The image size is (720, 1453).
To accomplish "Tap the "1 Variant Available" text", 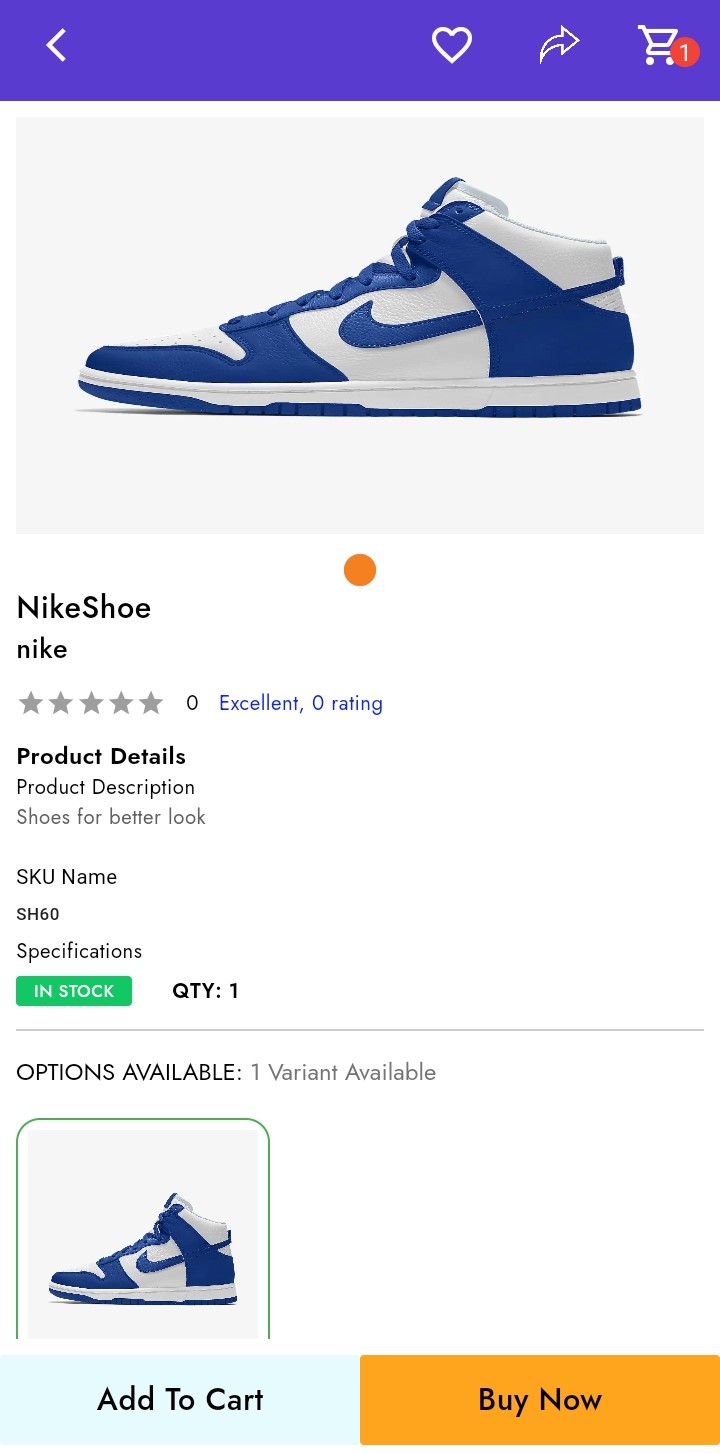I will [x=343, y=1072].
